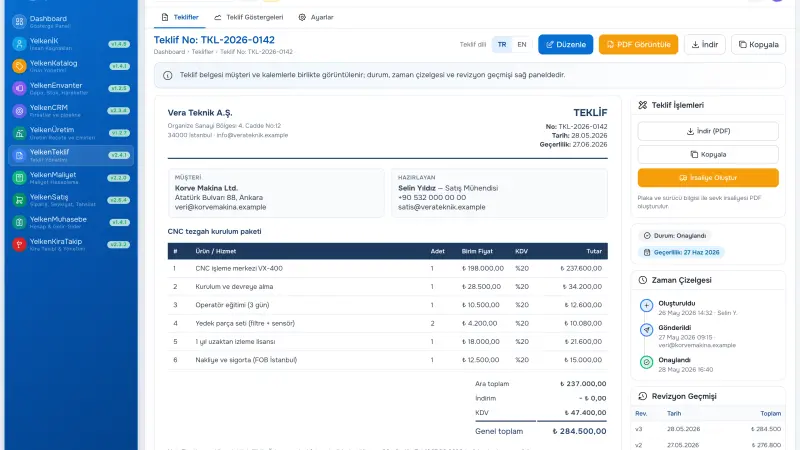Click the İndir button in the header
Image resolution: width=800 pixels, height=450 pixels.
click(x=705, y=44)
